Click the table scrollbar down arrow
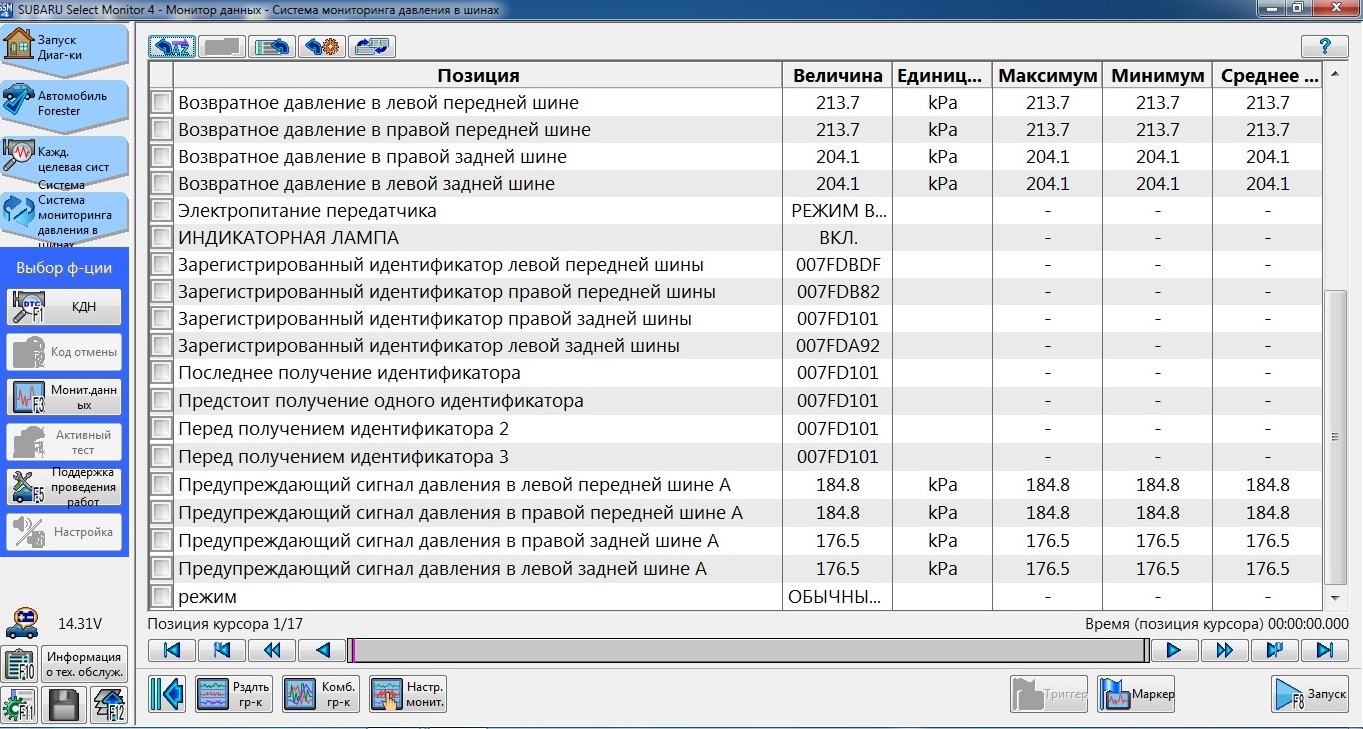Screen dimensions: 1363x729 pyautogui.click(x=1335, y=598)
